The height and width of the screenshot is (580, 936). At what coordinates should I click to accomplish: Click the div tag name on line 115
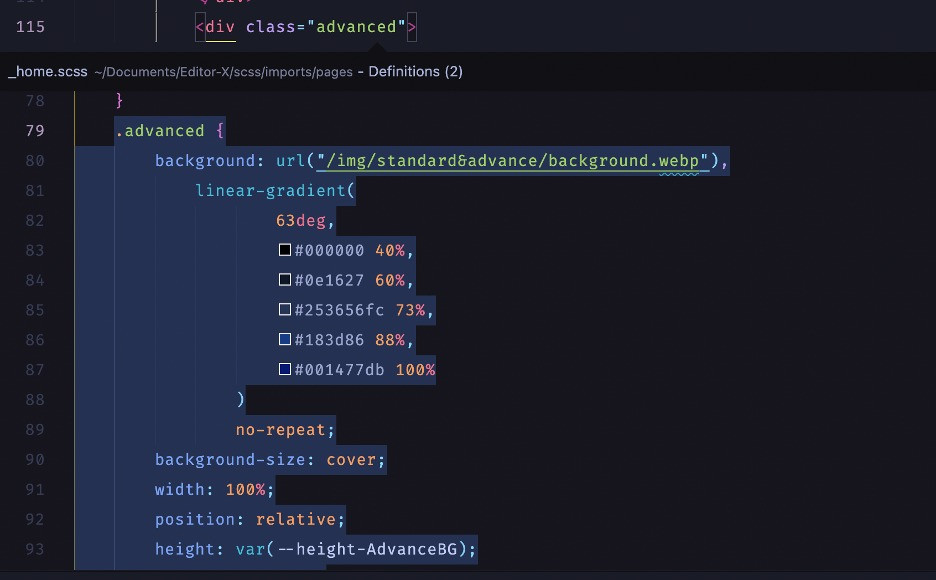pos(220,27)
